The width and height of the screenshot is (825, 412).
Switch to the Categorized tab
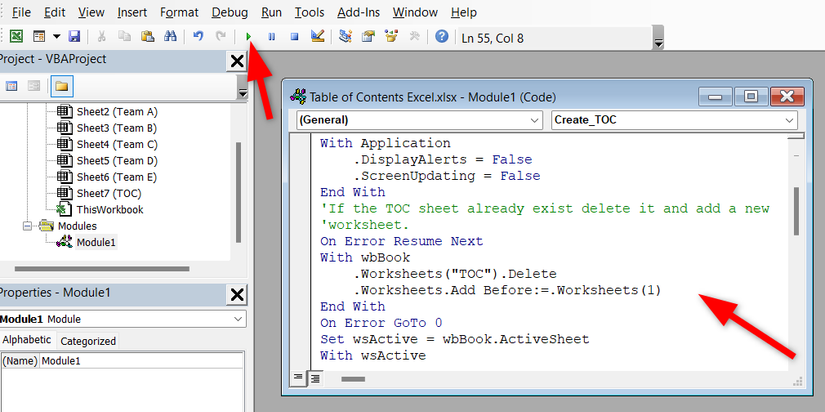[88, 341]
